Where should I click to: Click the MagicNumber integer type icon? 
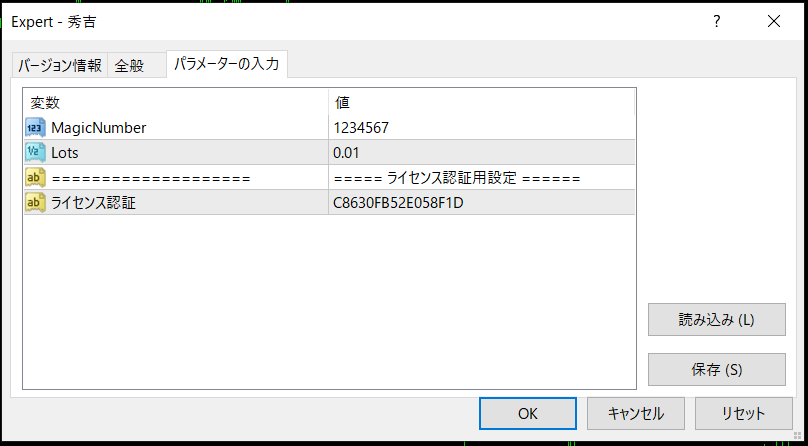pyautogui.click(x=35, y=128)
